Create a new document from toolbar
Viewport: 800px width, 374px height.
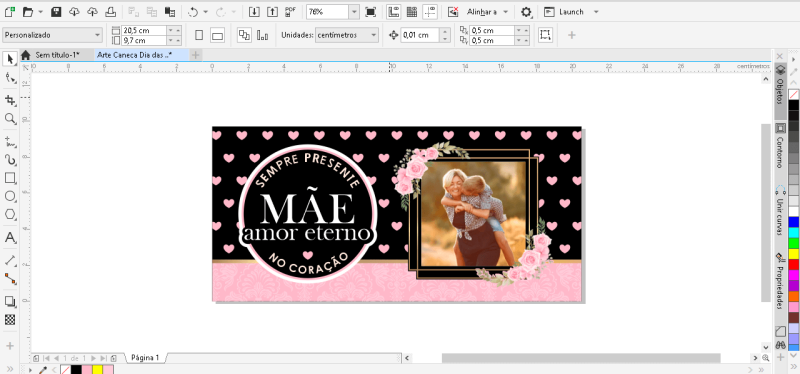[x=9, y=11]
